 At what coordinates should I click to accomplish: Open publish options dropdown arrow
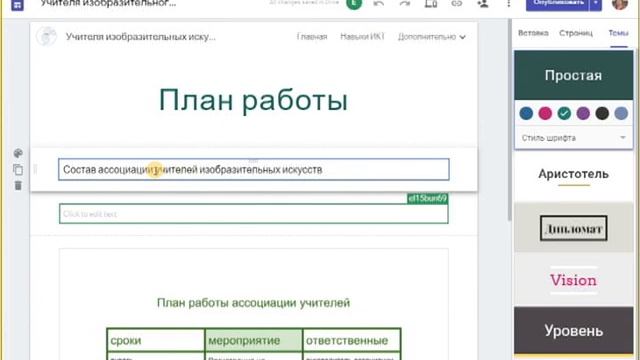coord(596,4)
